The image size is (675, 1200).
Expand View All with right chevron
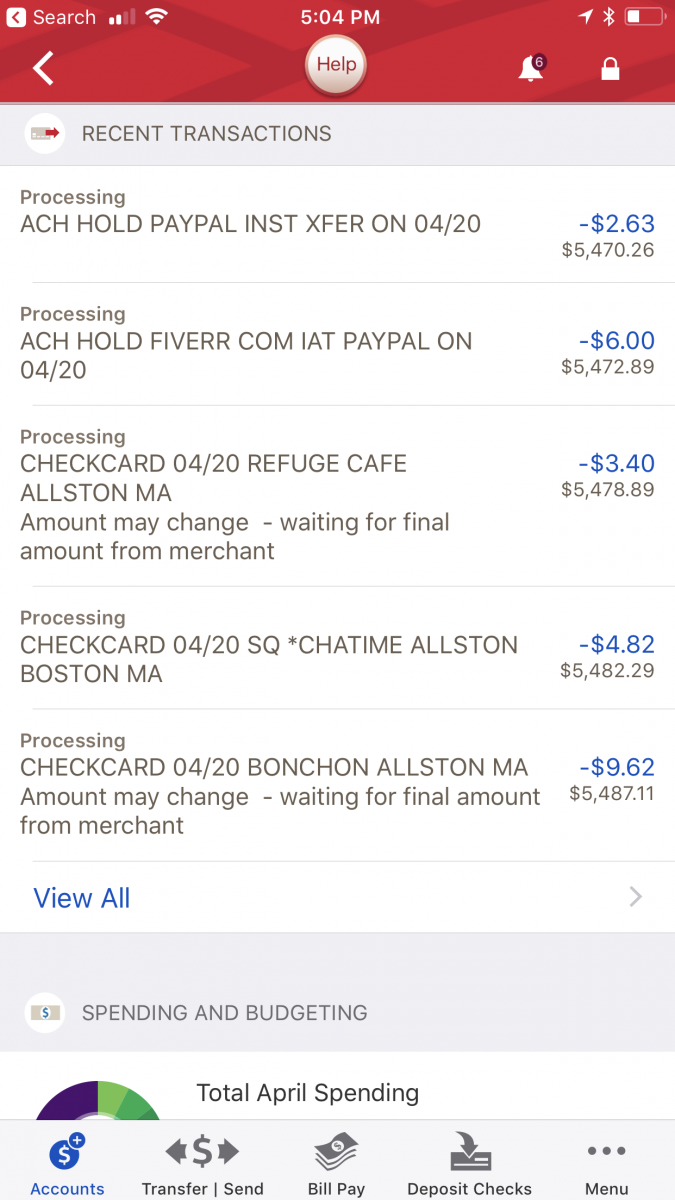coord(635,897)
